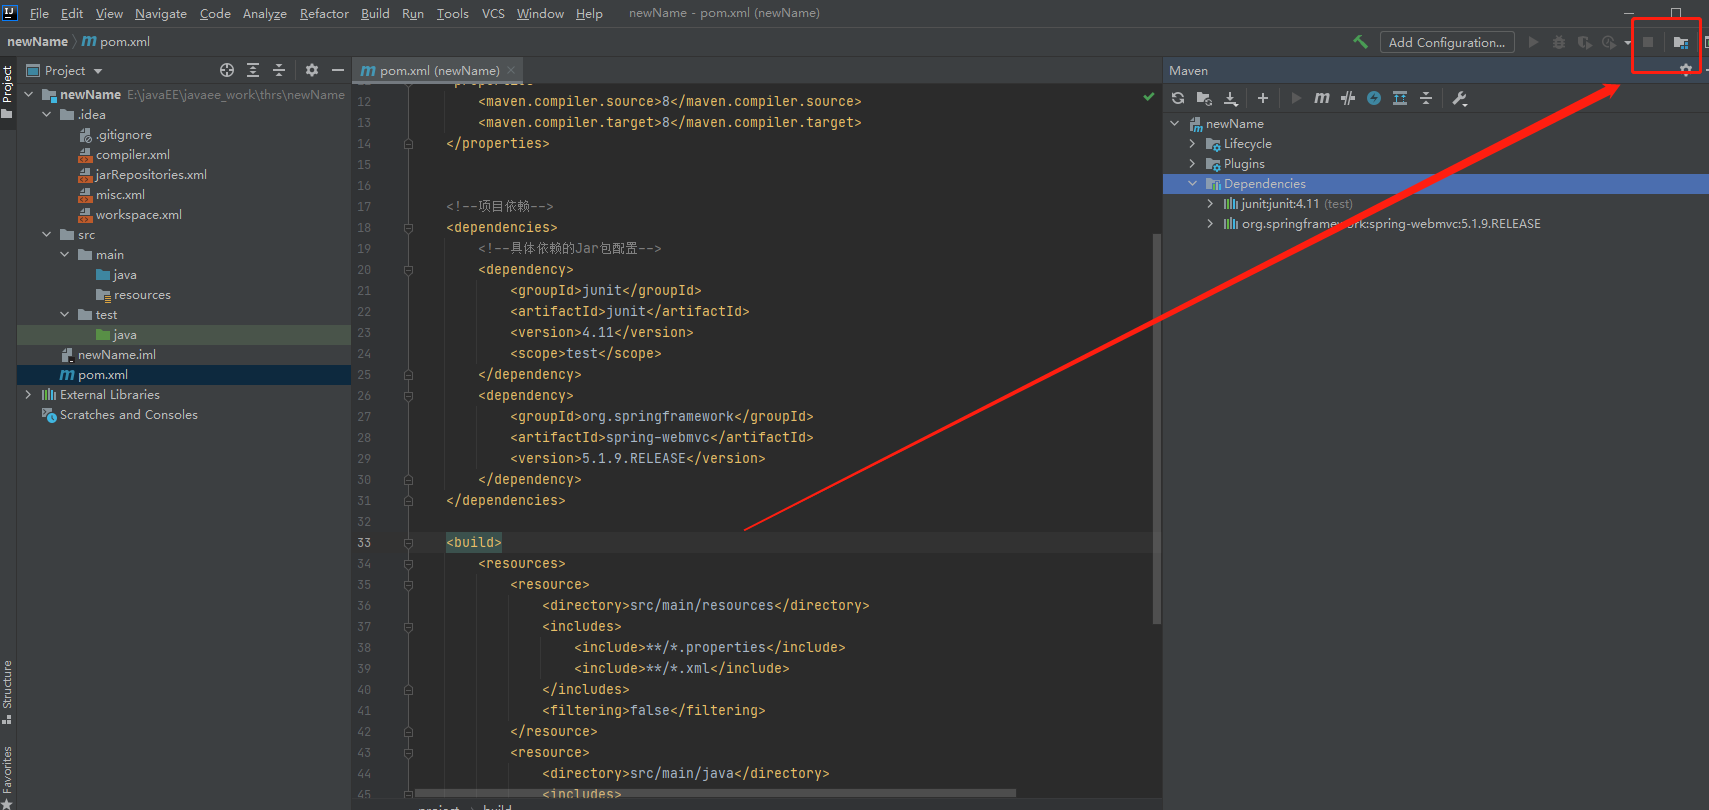Open Maven settings wrench icon
Image resolution: width=1709 pixels, height=810 pixels.
[1460, 98]
